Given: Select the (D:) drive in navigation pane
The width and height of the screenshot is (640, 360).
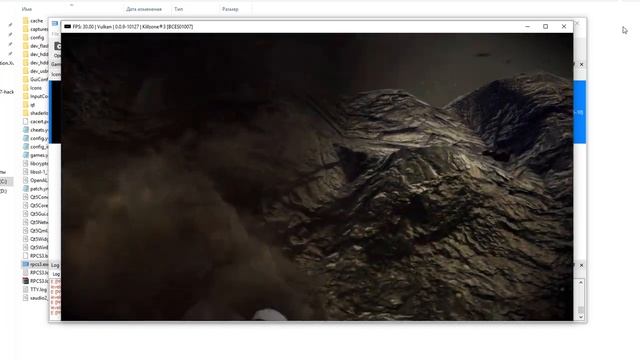Looking at the screenshot, I should (x=4, y=191).
